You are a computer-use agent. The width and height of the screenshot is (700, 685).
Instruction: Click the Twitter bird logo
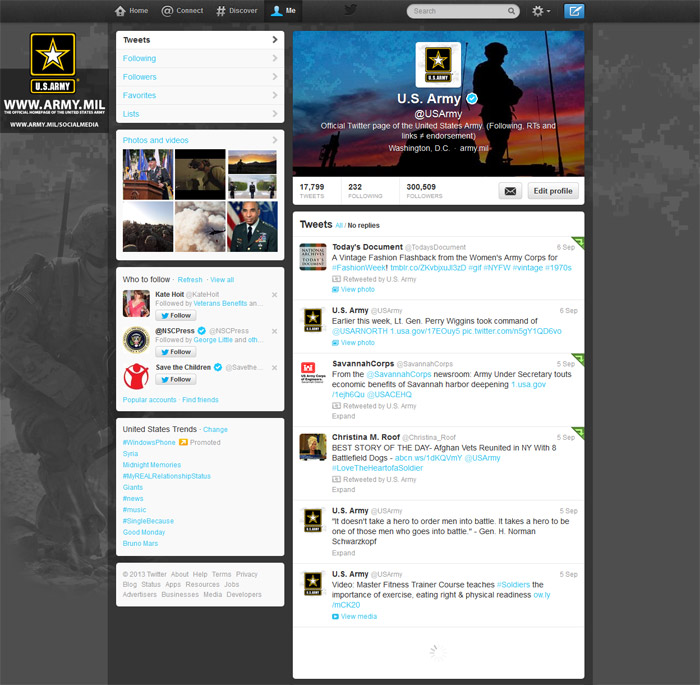pos(351,10)
